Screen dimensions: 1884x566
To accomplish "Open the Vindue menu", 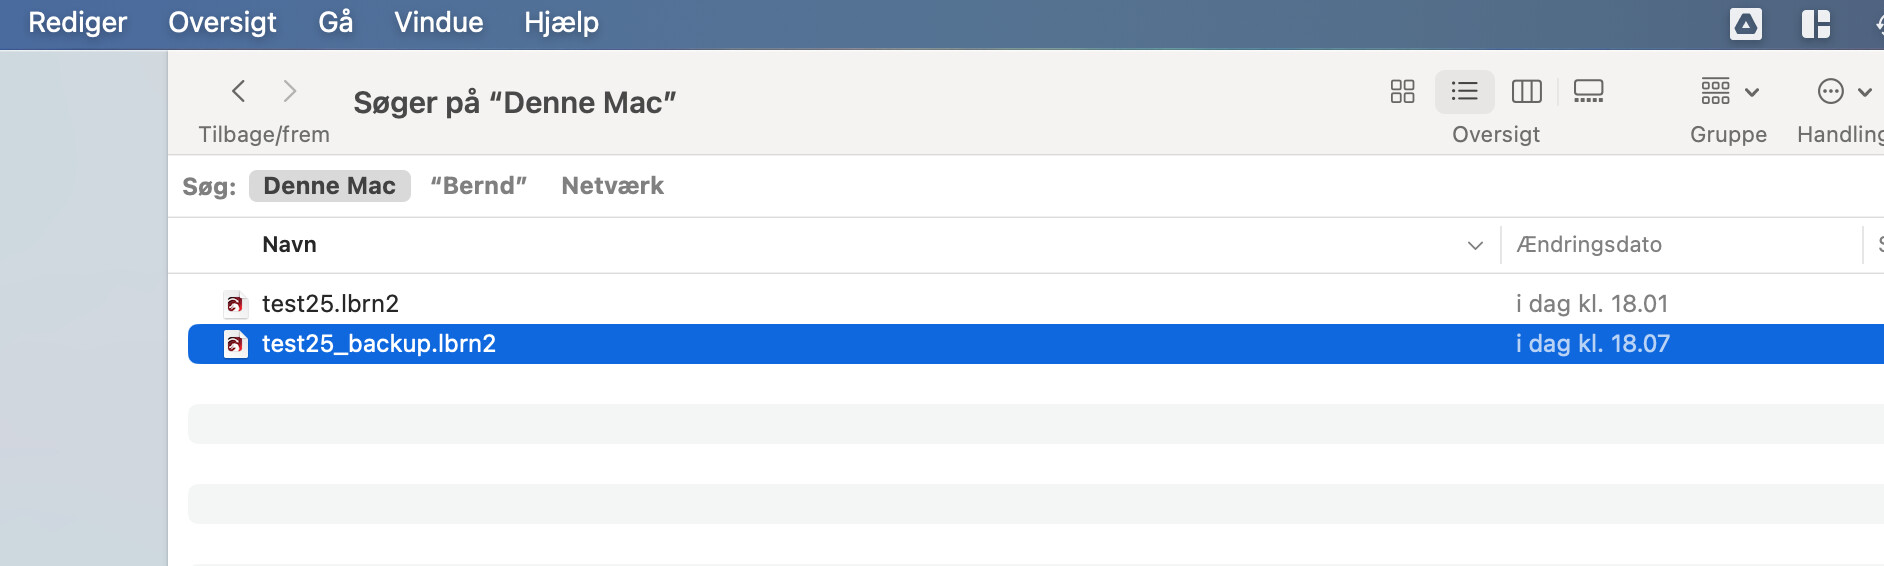I will [x=438, y=22].
